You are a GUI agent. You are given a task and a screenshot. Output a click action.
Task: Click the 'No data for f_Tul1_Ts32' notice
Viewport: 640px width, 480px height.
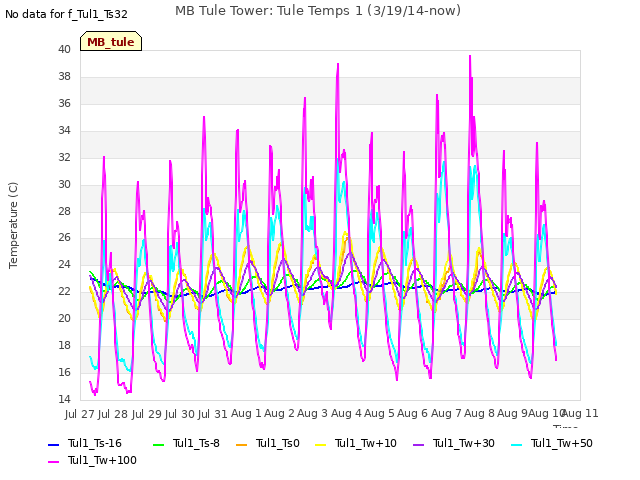pos(67,14)
